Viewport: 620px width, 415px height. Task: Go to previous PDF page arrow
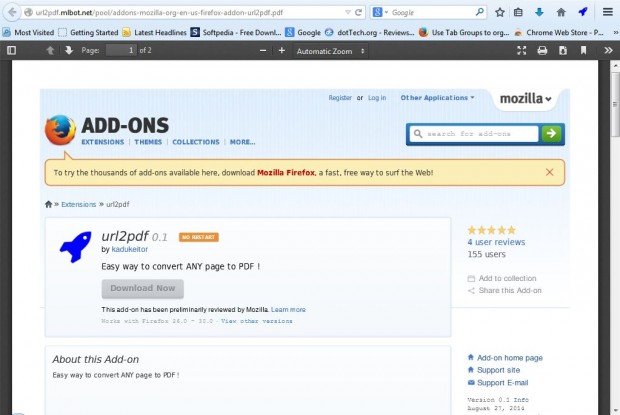(50, 51)
